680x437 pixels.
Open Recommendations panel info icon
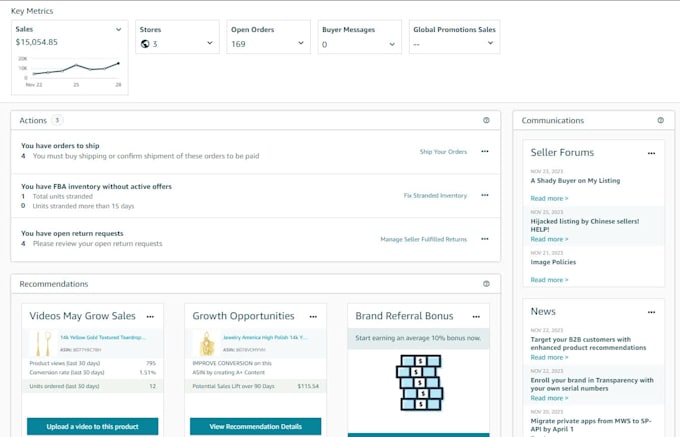tap(486, 284)
